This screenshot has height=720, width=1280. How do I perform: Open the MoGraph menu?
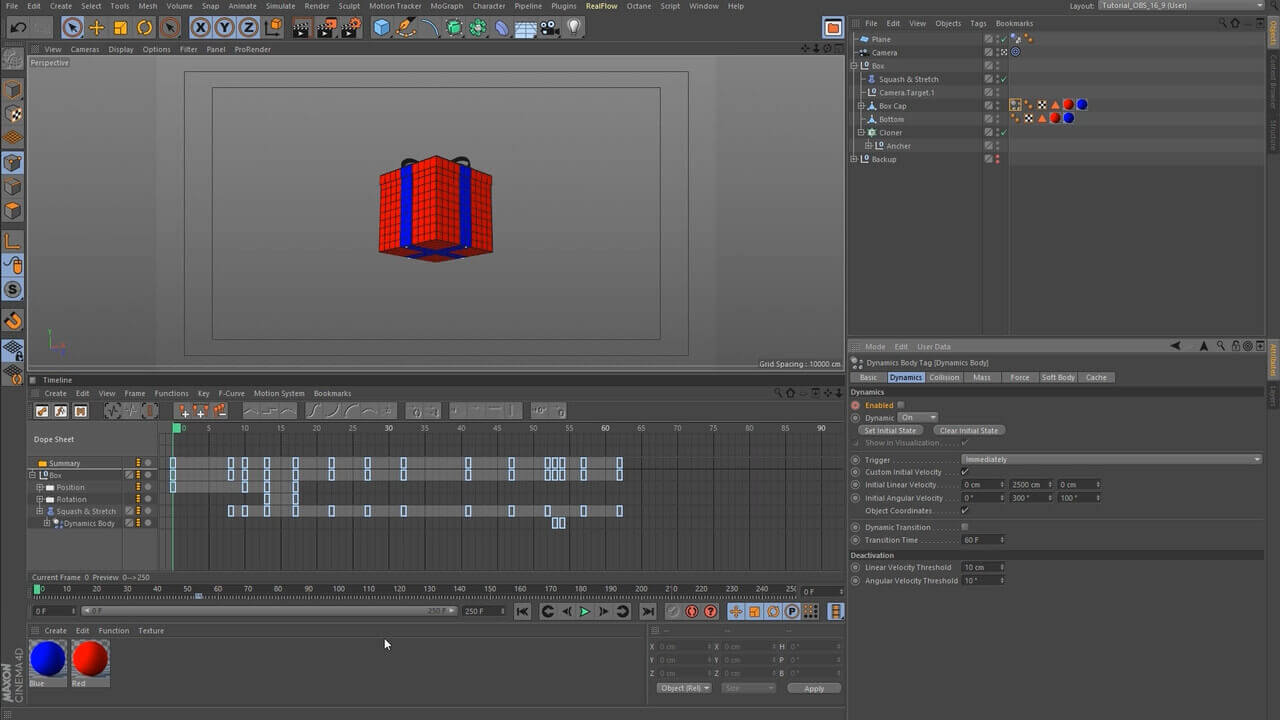tap(446, 6)
